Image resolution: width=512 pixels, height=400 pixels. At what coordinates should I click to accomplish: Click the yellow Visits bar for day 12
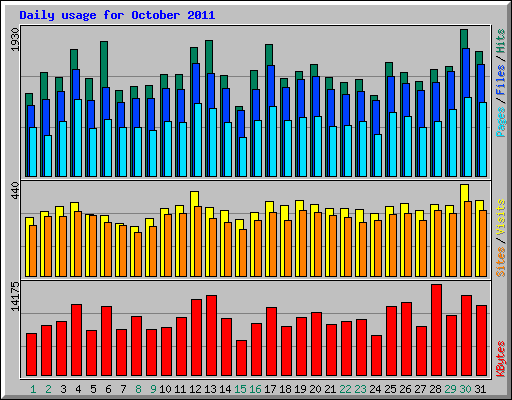195,199
